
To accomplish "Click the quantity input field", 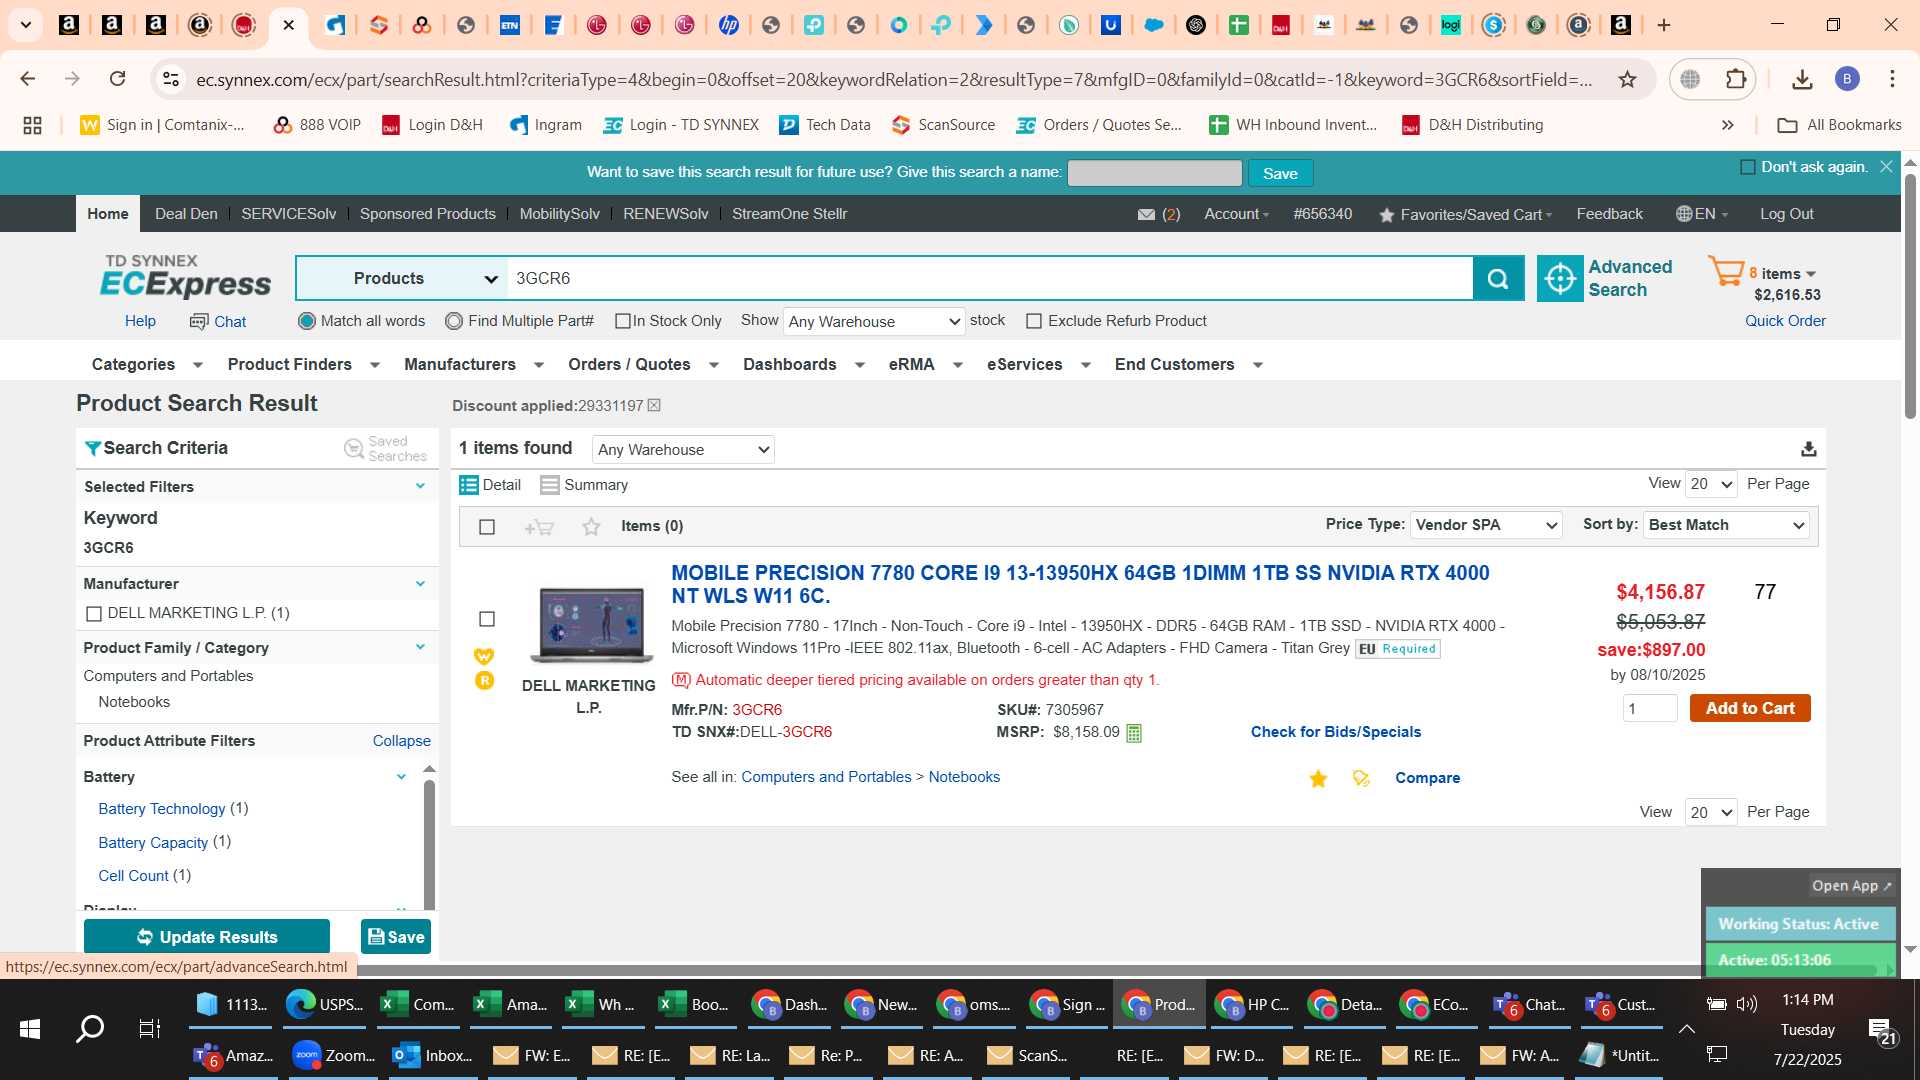I will pos(1650,708).
